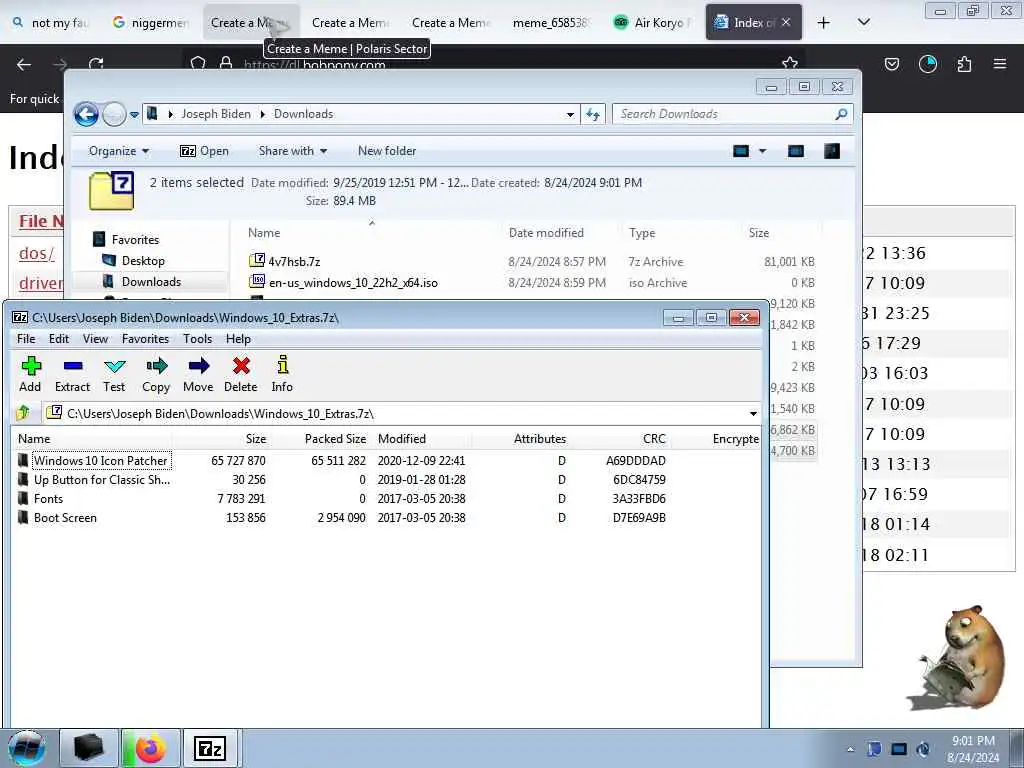
Task: Open the dos/ link in the index page
Action: [x=37, y=253]
